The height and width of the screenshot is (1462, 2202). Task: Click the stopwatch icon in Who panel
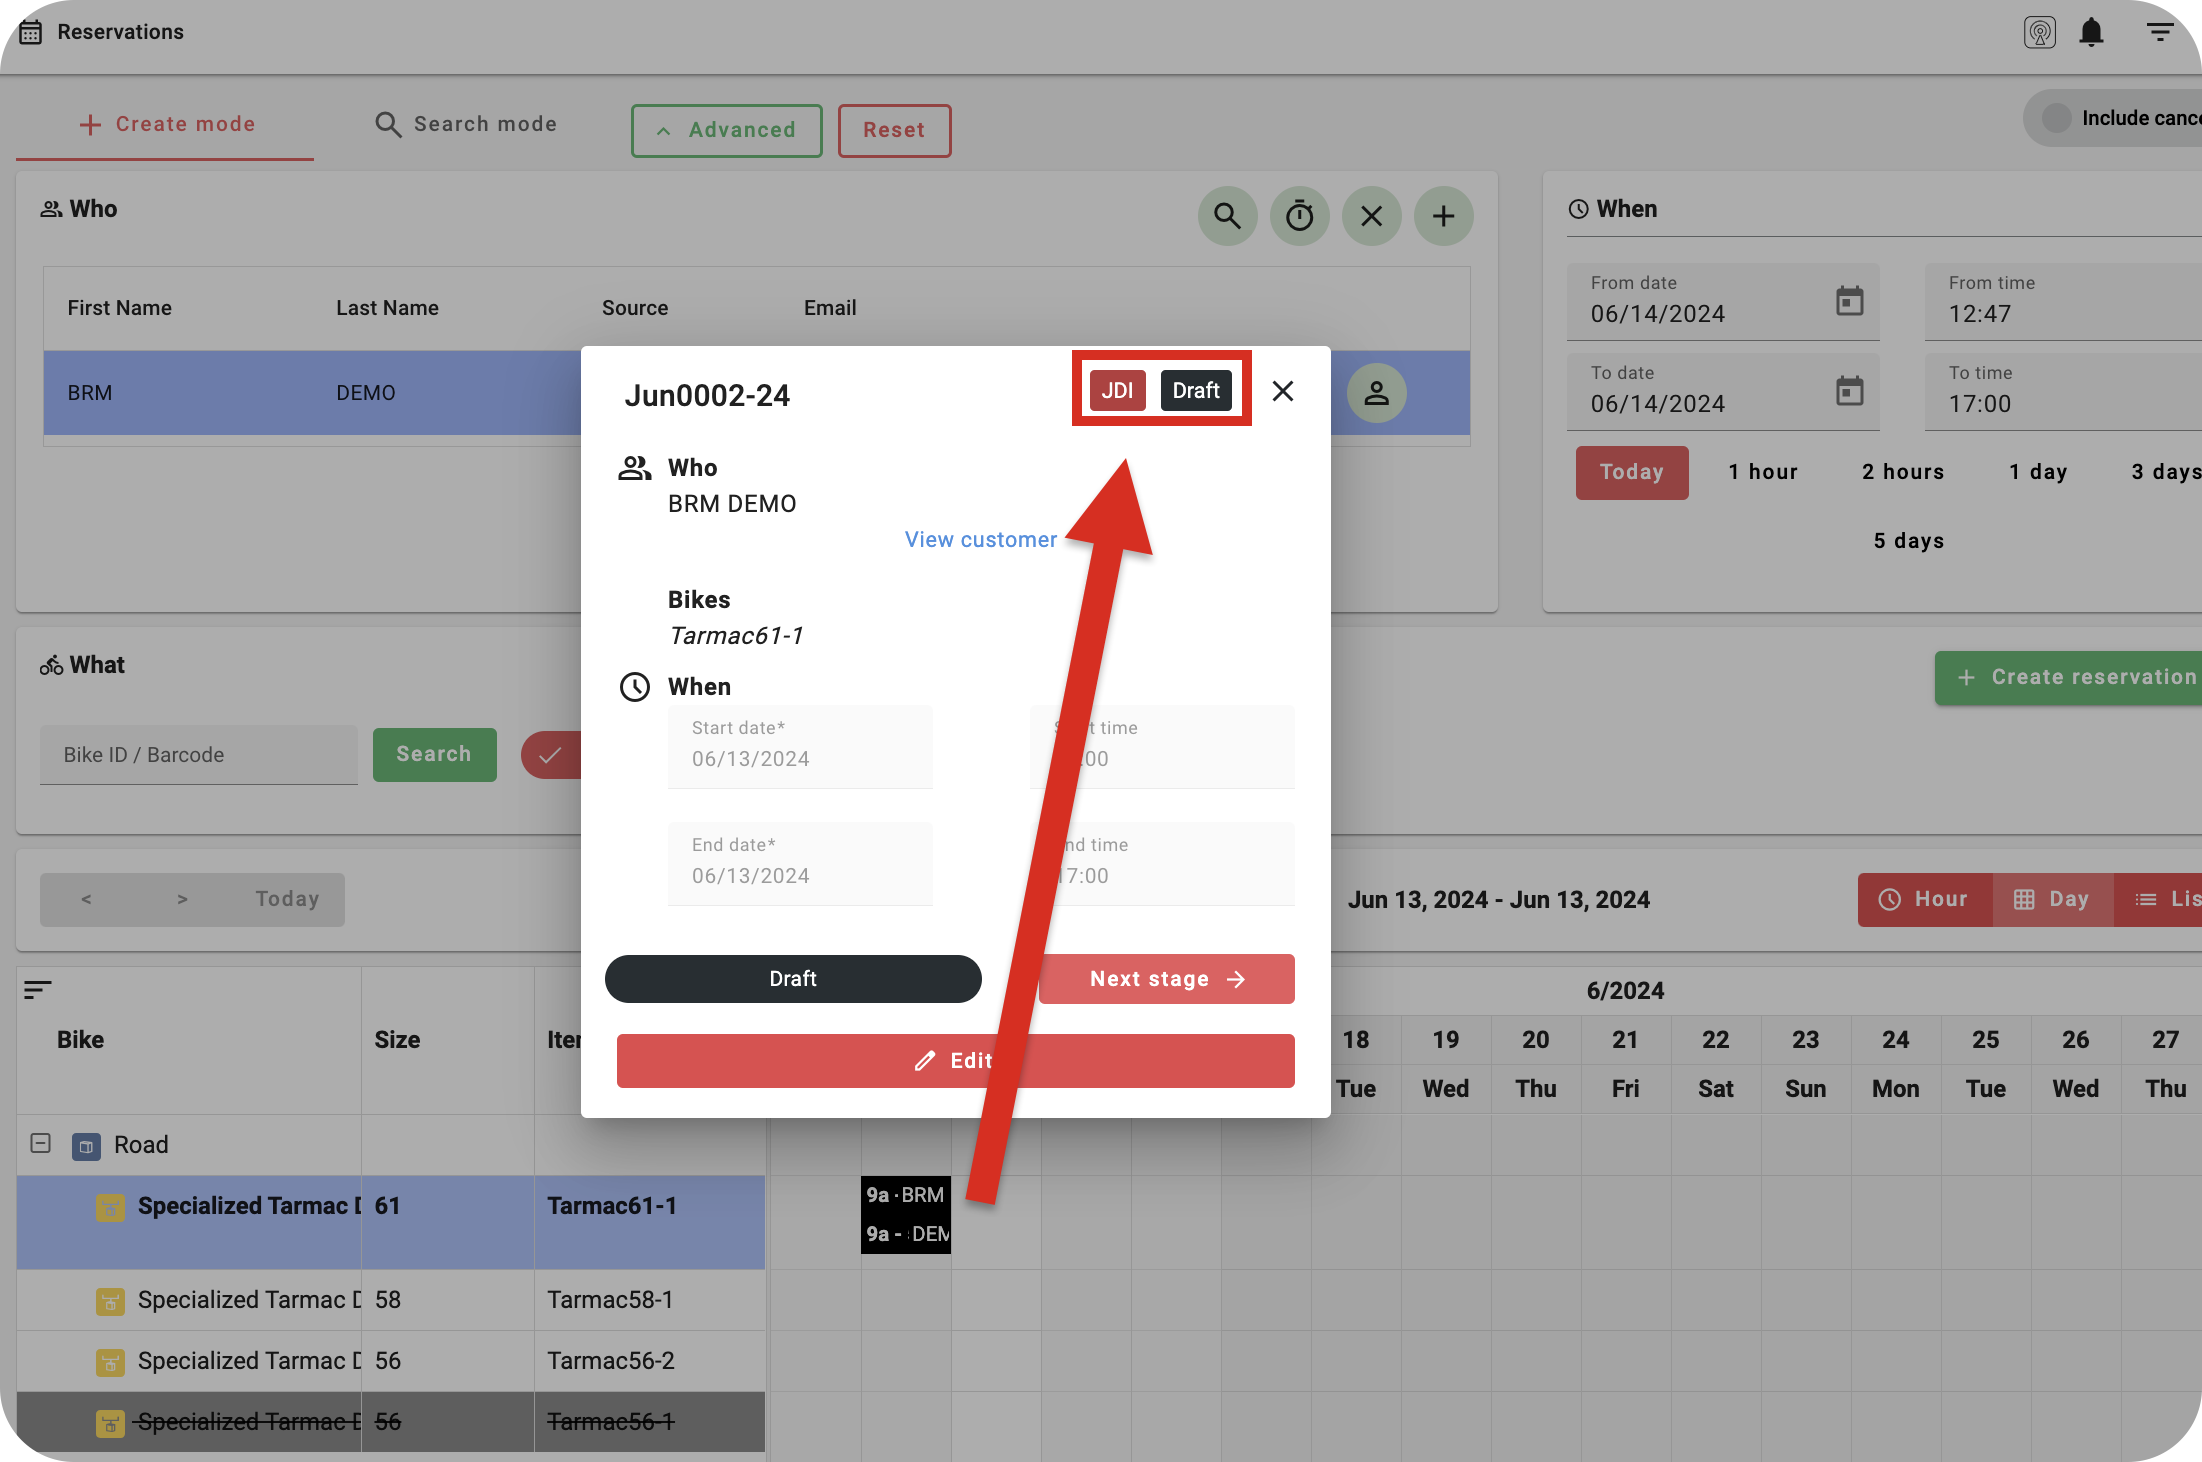[x=1299, y=216]
